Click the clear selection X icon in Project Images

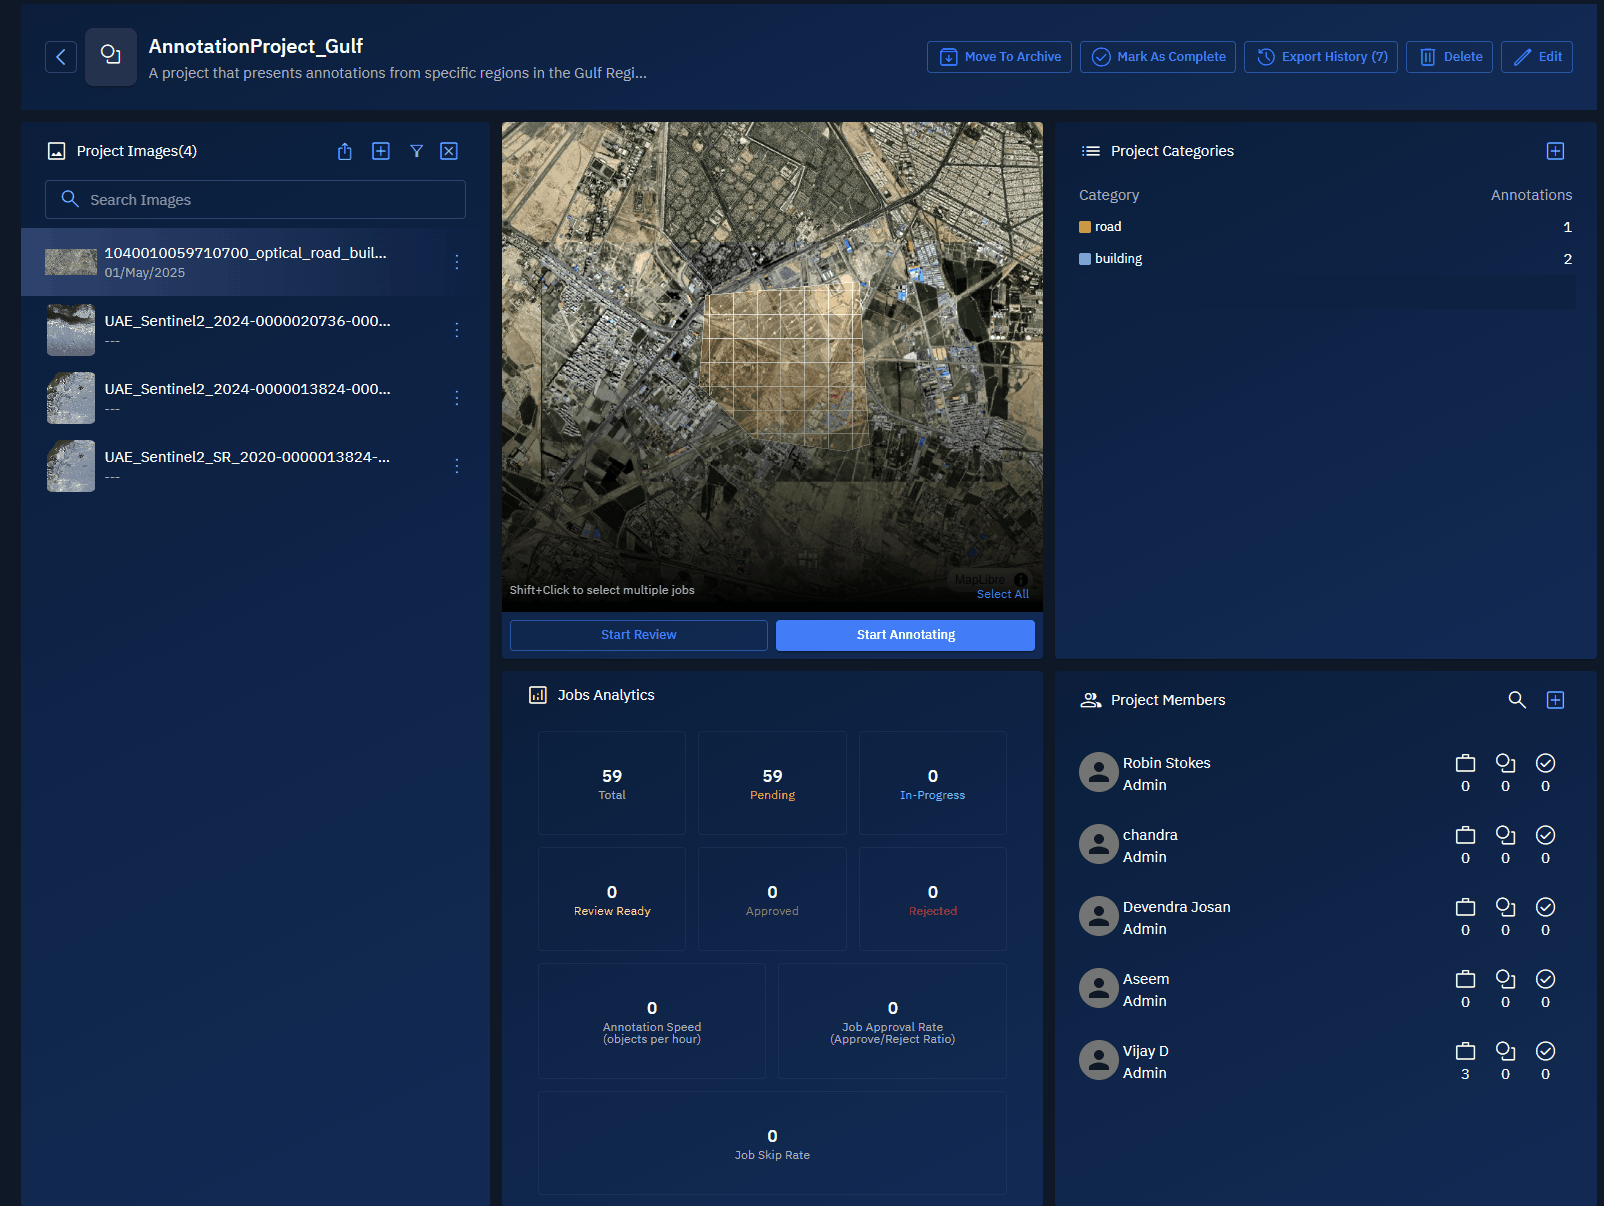click(x=449, y=151)
